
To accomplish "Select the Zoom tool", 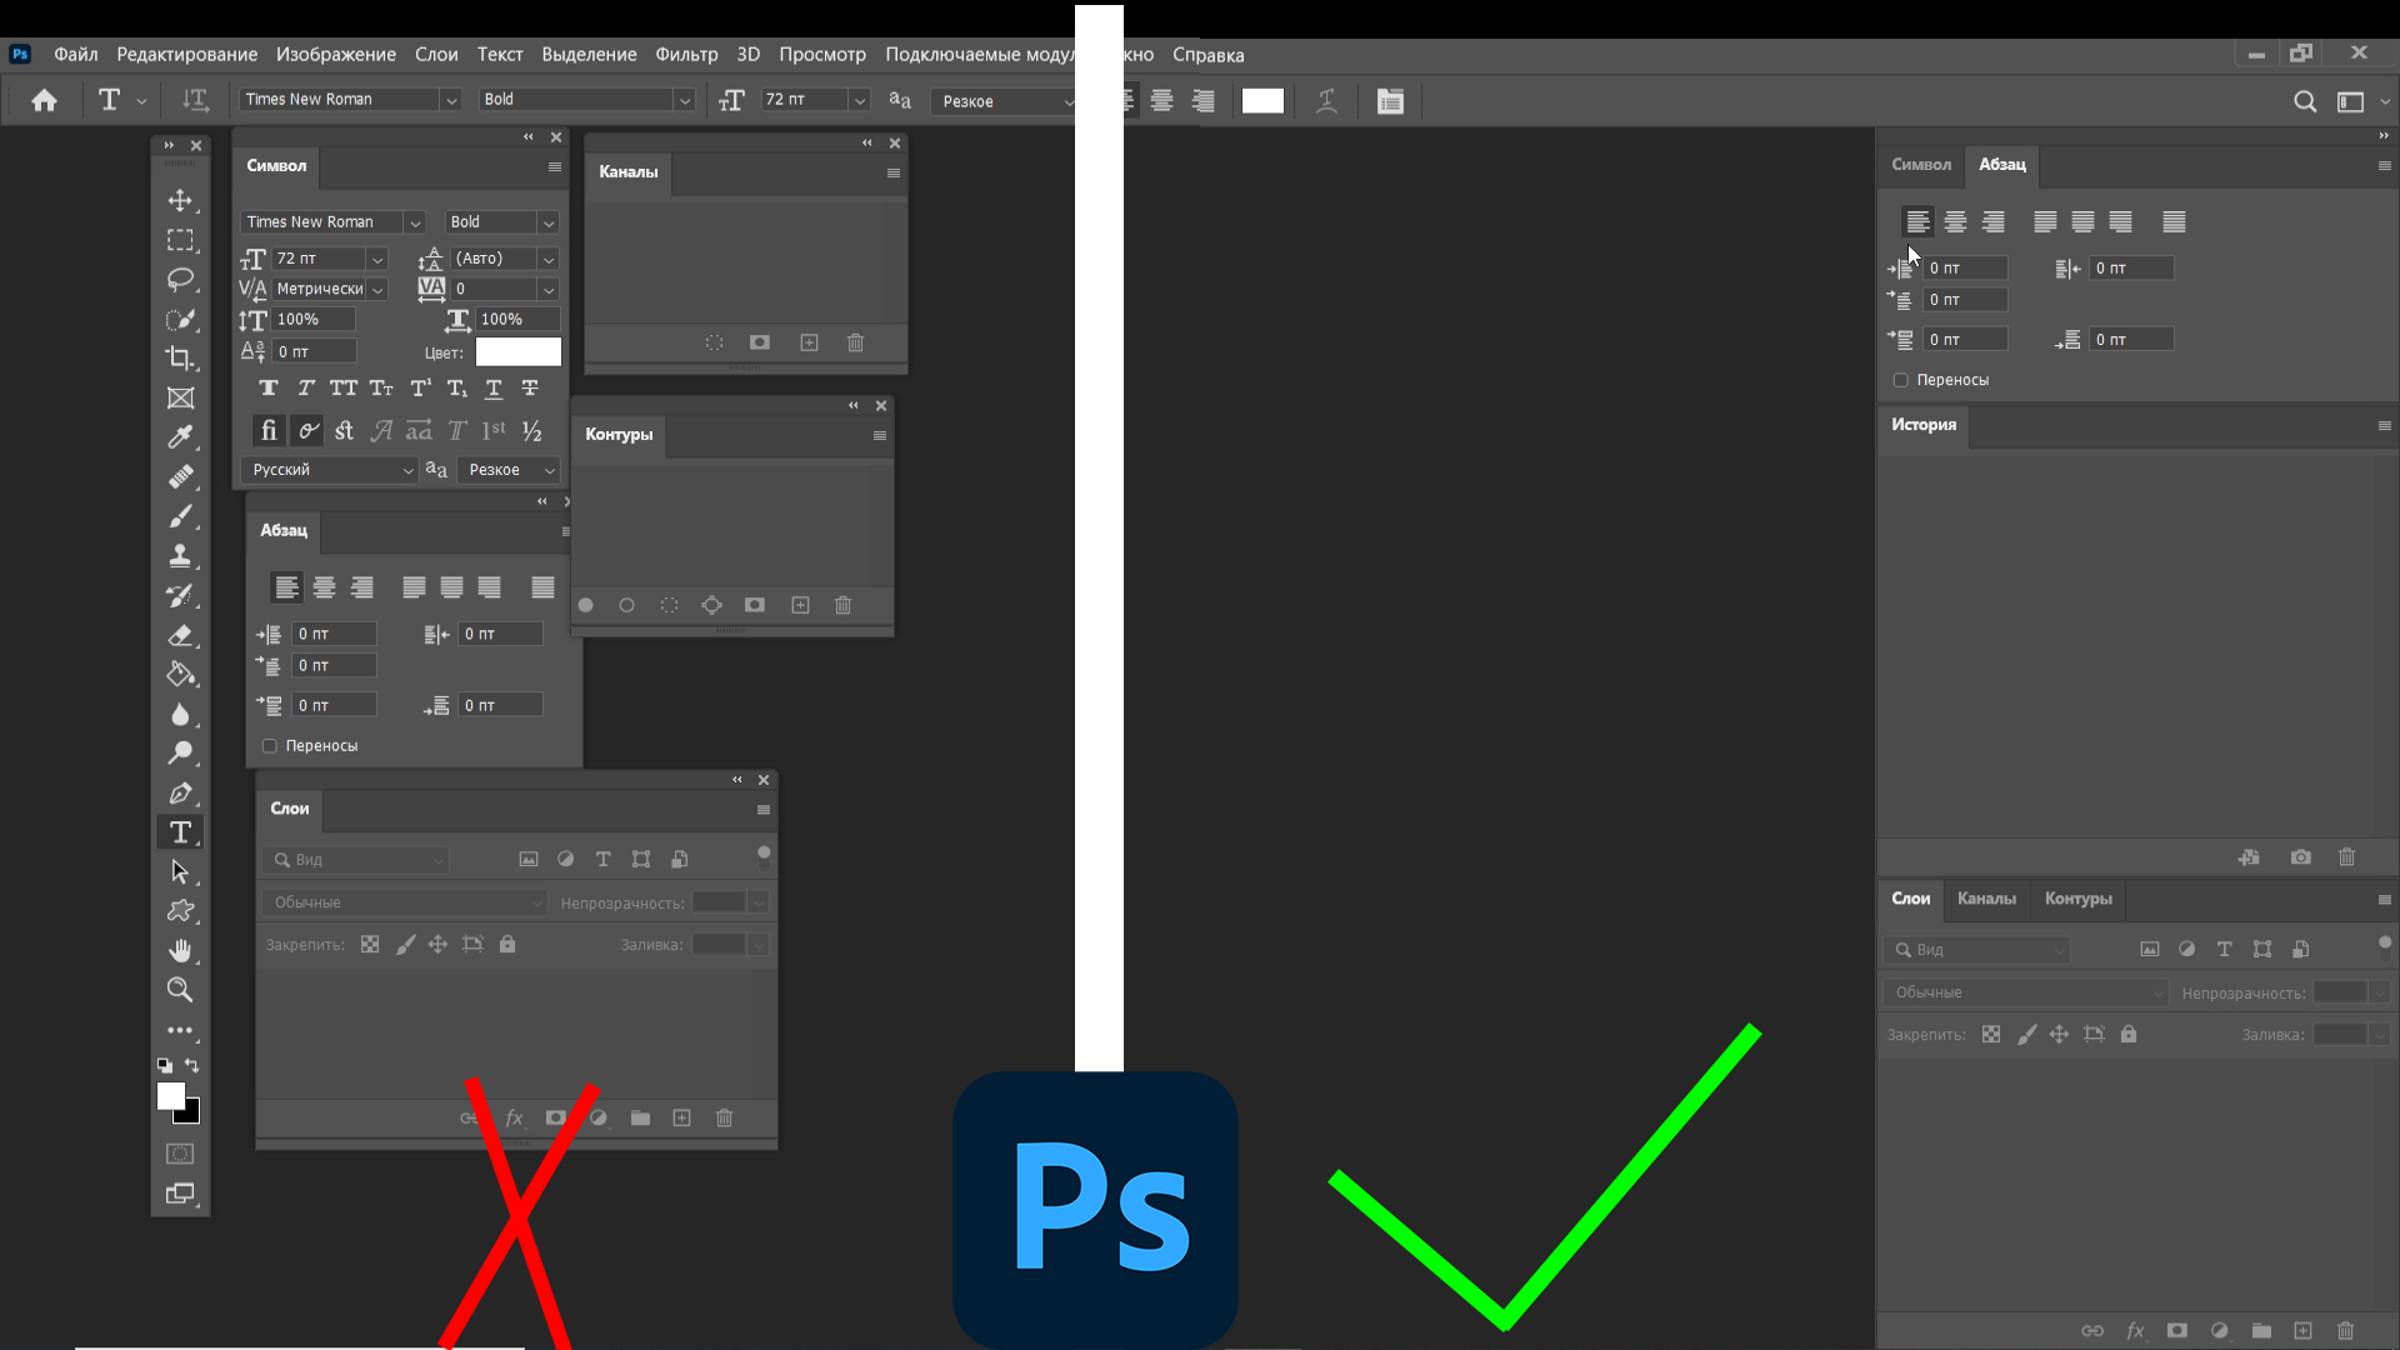I will pos(180,989).
